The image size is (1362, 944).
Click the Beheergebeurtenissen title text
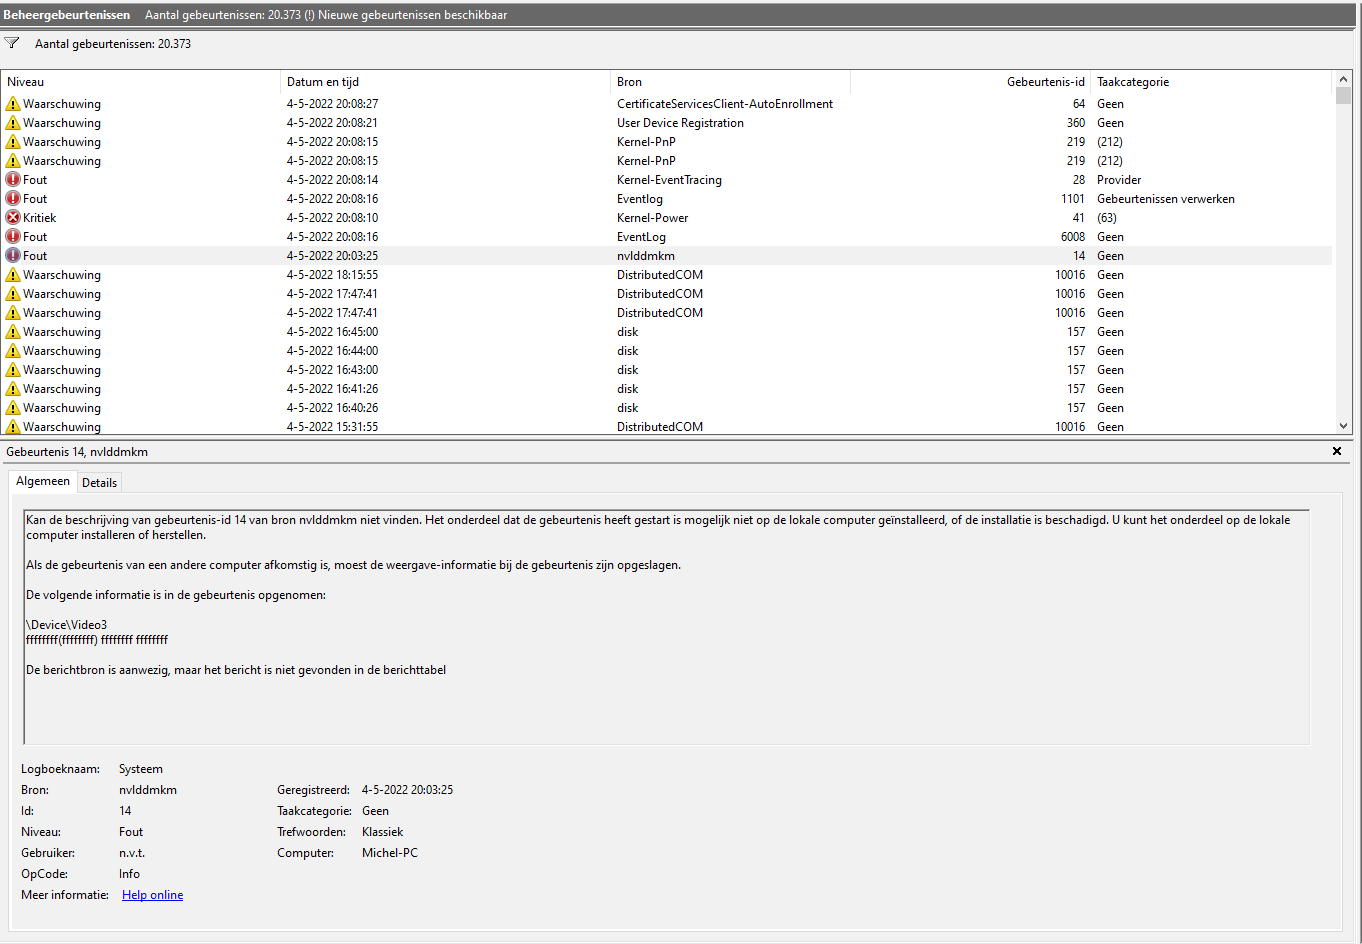pyautogui.click(x=67, y=15)
